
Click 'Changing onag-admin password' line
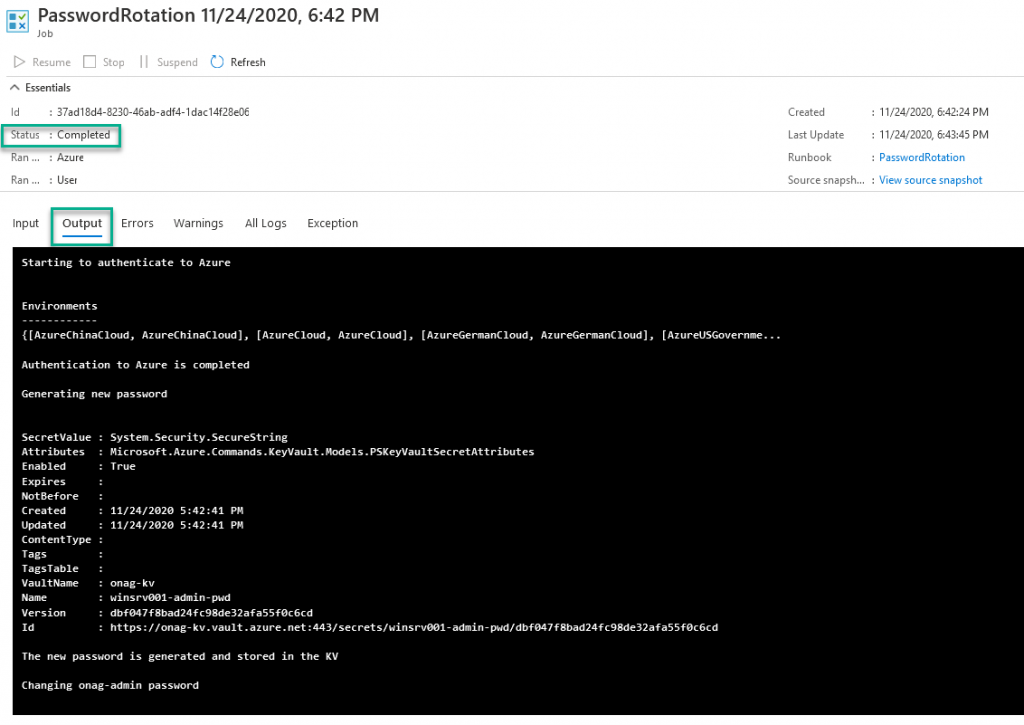click(x=110, y=685)
